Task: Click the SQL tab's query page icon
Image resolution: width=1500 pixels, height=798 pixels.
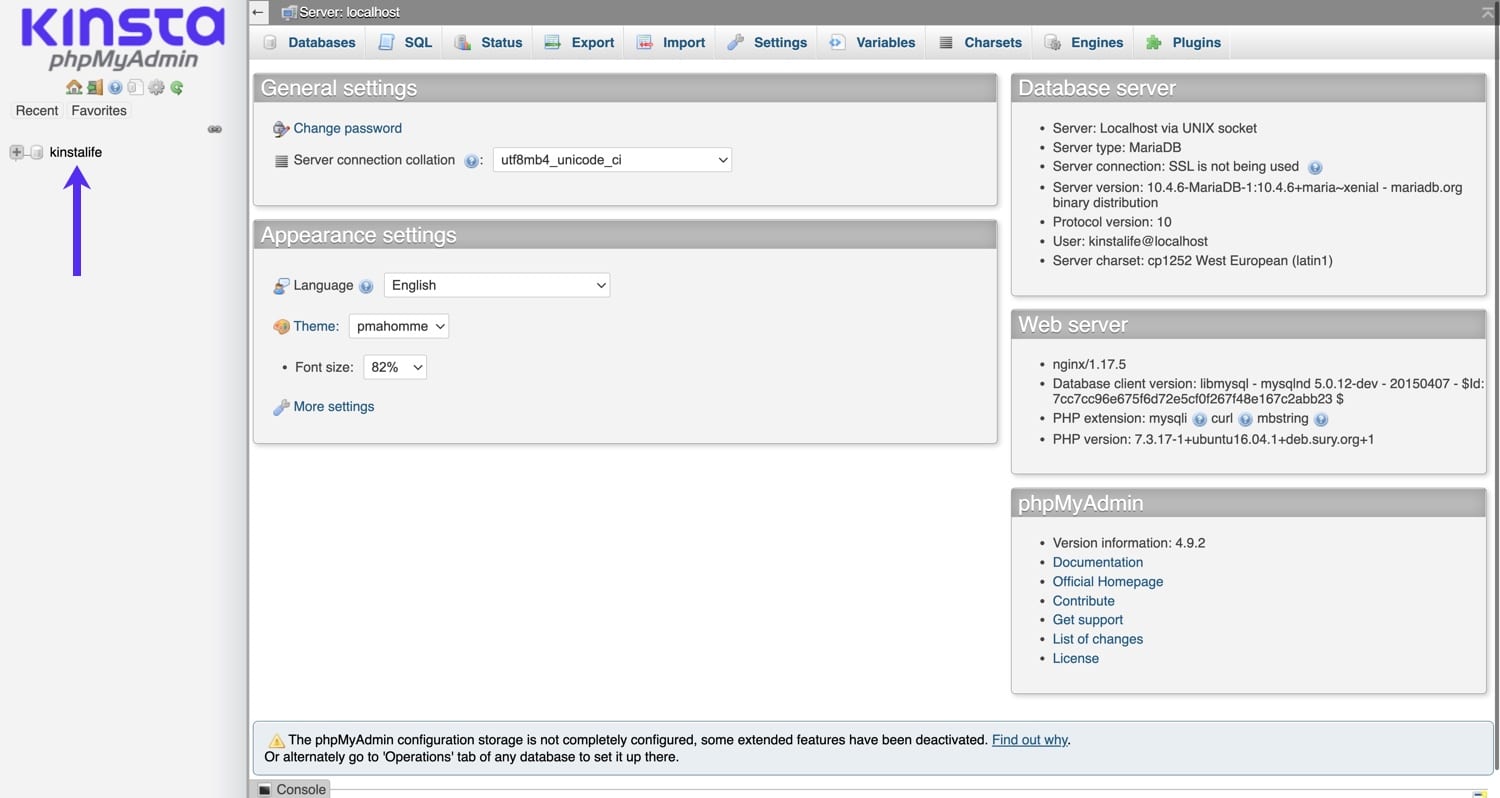Action: pos(385,42)
